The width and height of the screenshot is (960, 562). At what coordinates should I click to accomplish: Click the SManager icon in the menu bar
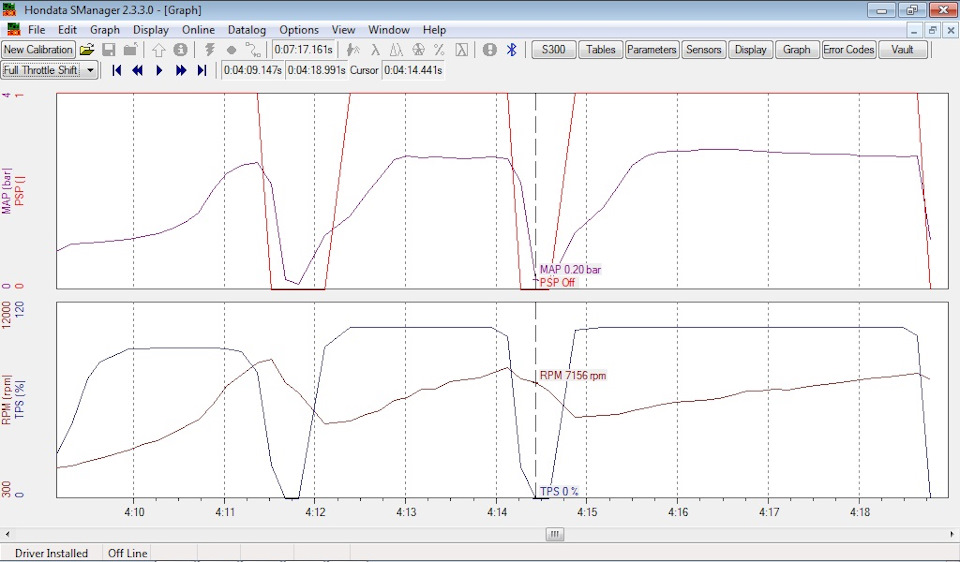click(13, 29)
